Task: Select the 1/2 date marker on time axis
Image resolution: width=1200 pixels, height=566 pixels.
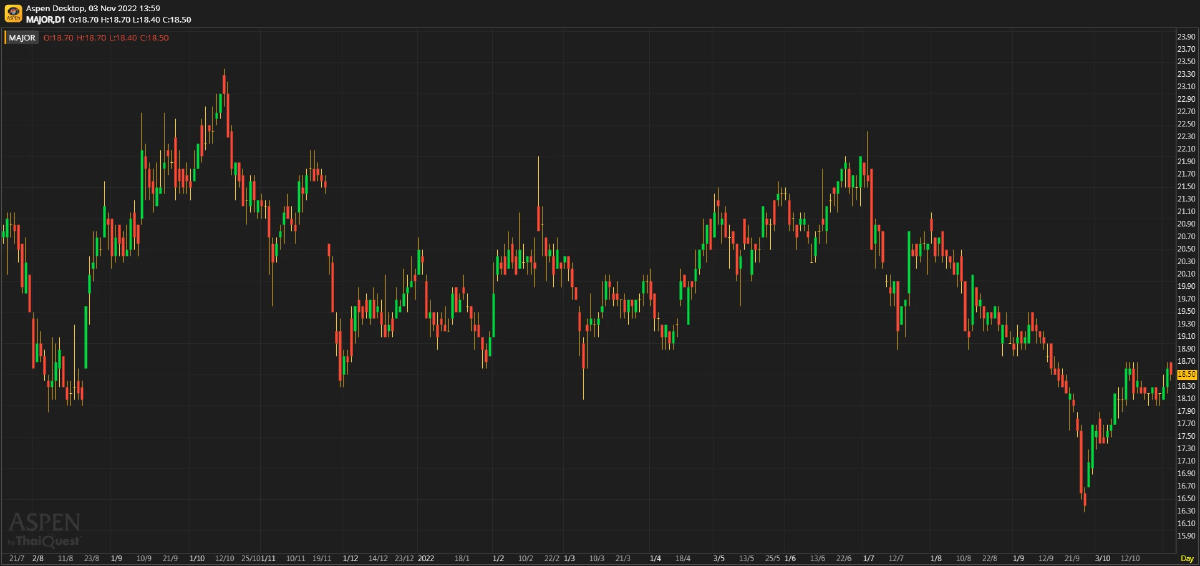Action: pyautogui.click(x=498, y=557)
